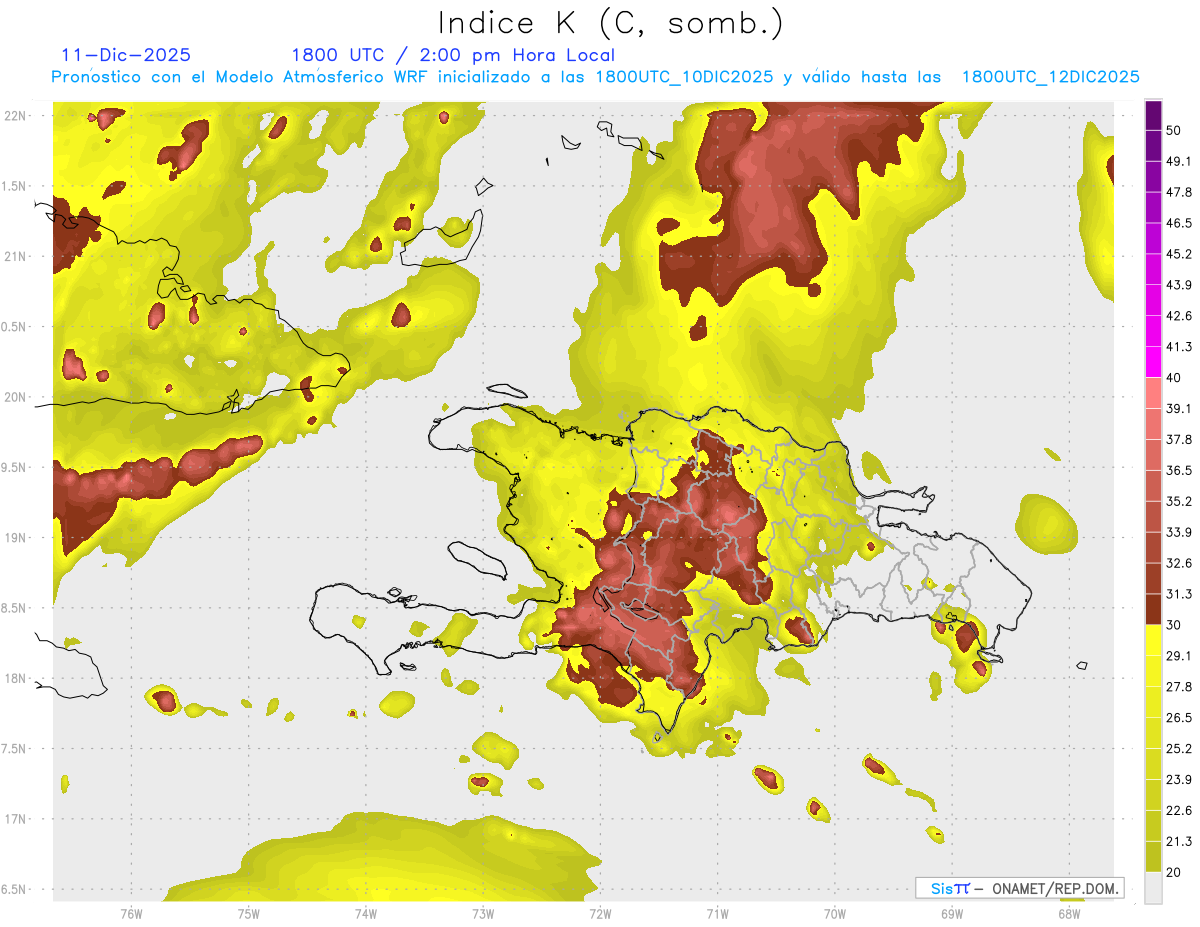Click the "22N" latitude axis label
Screen dimensions: 1200x927
(x=15, y=116)
